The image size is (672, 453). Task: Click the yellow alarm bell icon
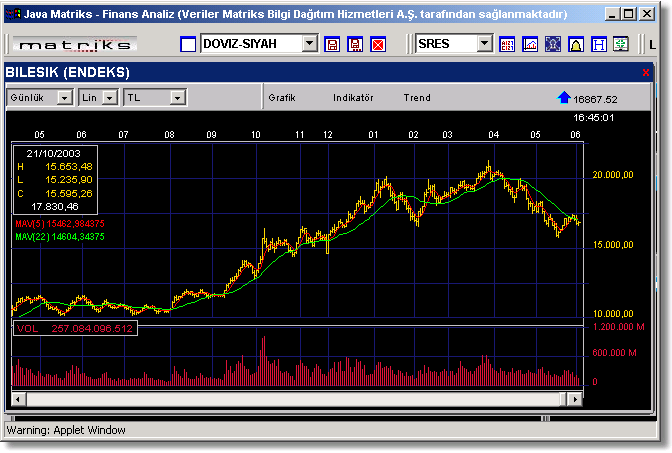[x=576, y=45]
